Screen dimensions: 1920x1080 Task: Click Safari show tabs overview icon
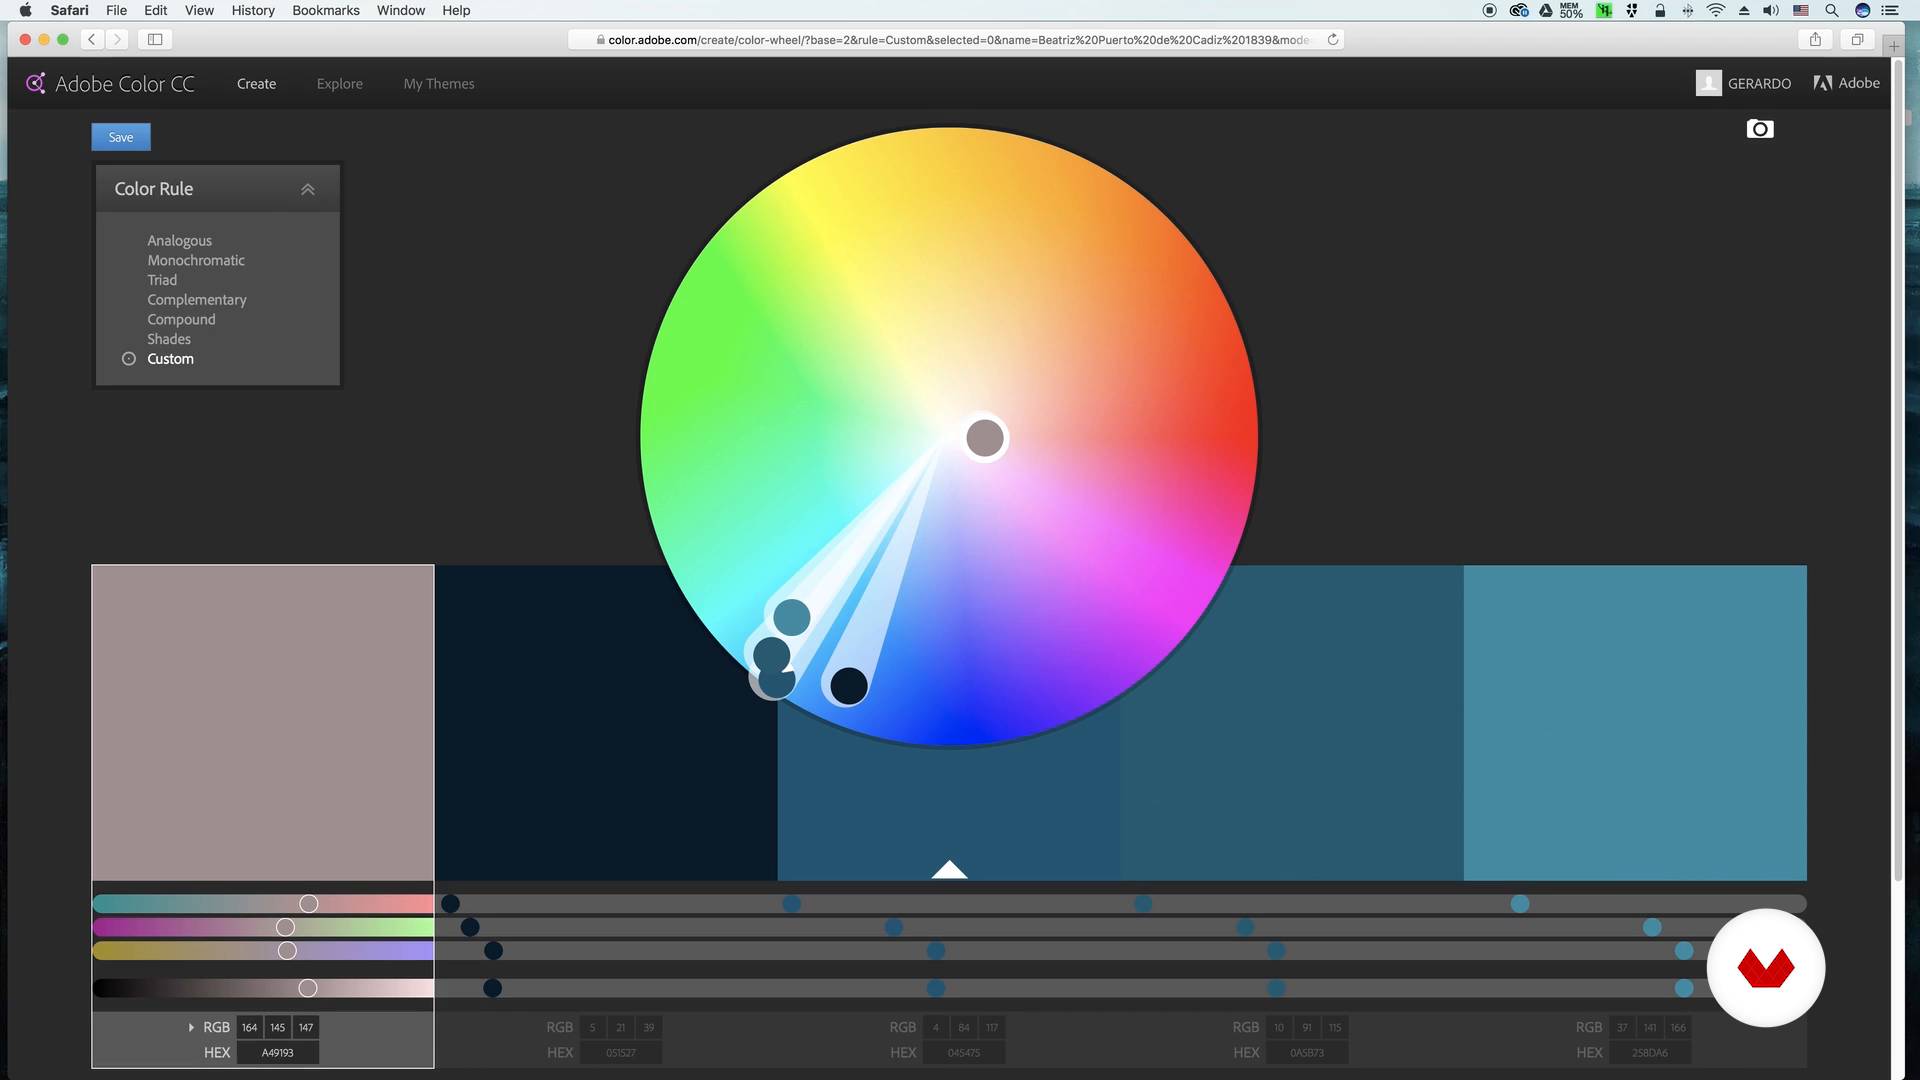tap(1857, 39)
